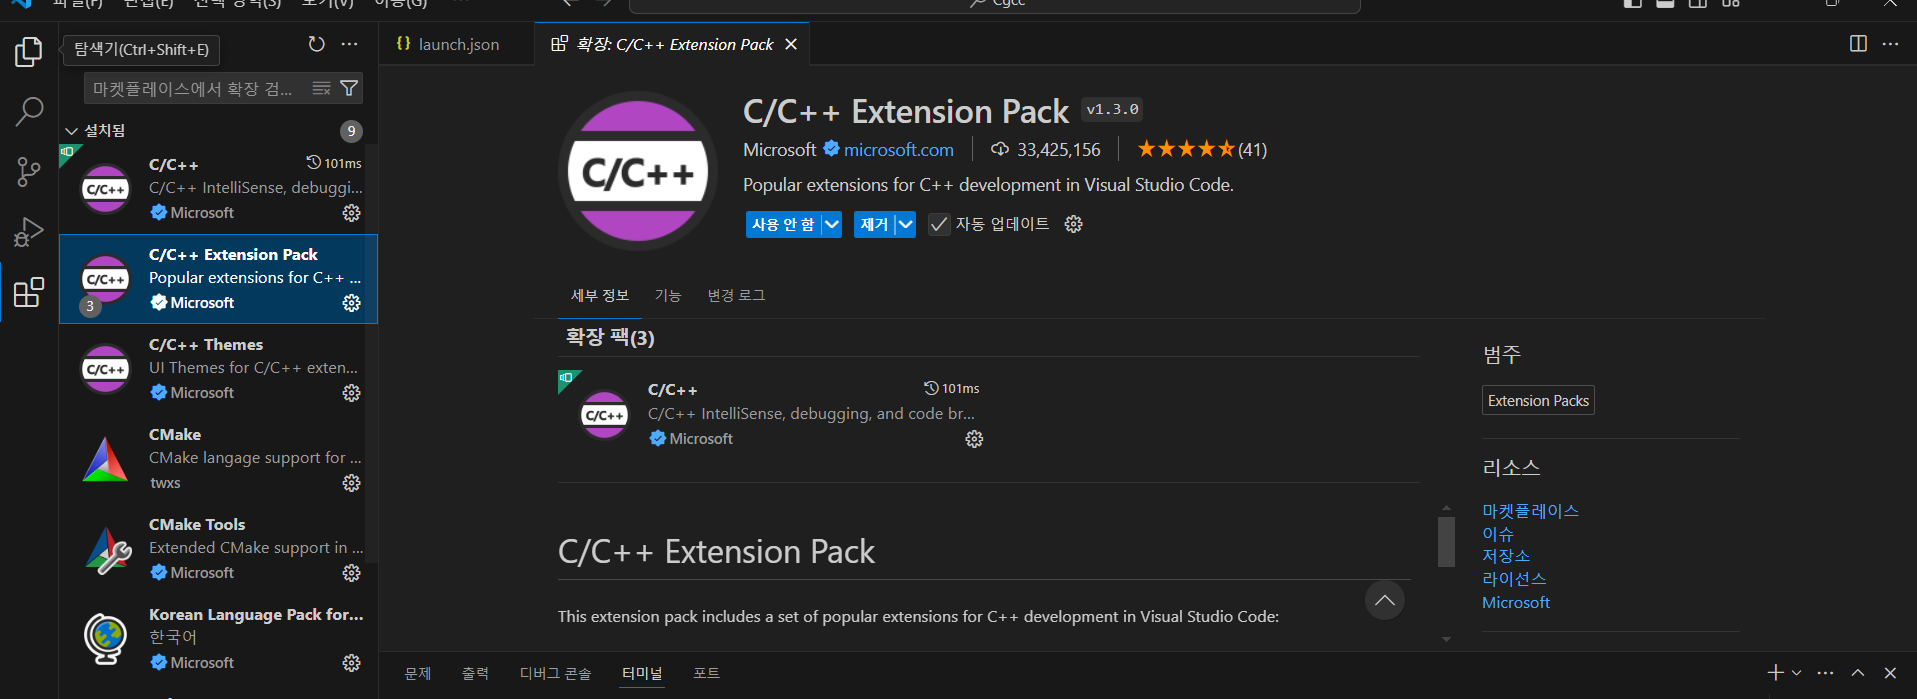
Task: Switch to the Output panel tab
Action: click(x=475, y=673)
